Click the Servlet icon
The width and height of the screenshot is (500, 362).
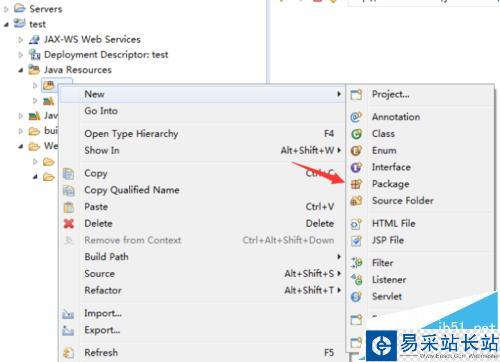[x=356, y=296]
